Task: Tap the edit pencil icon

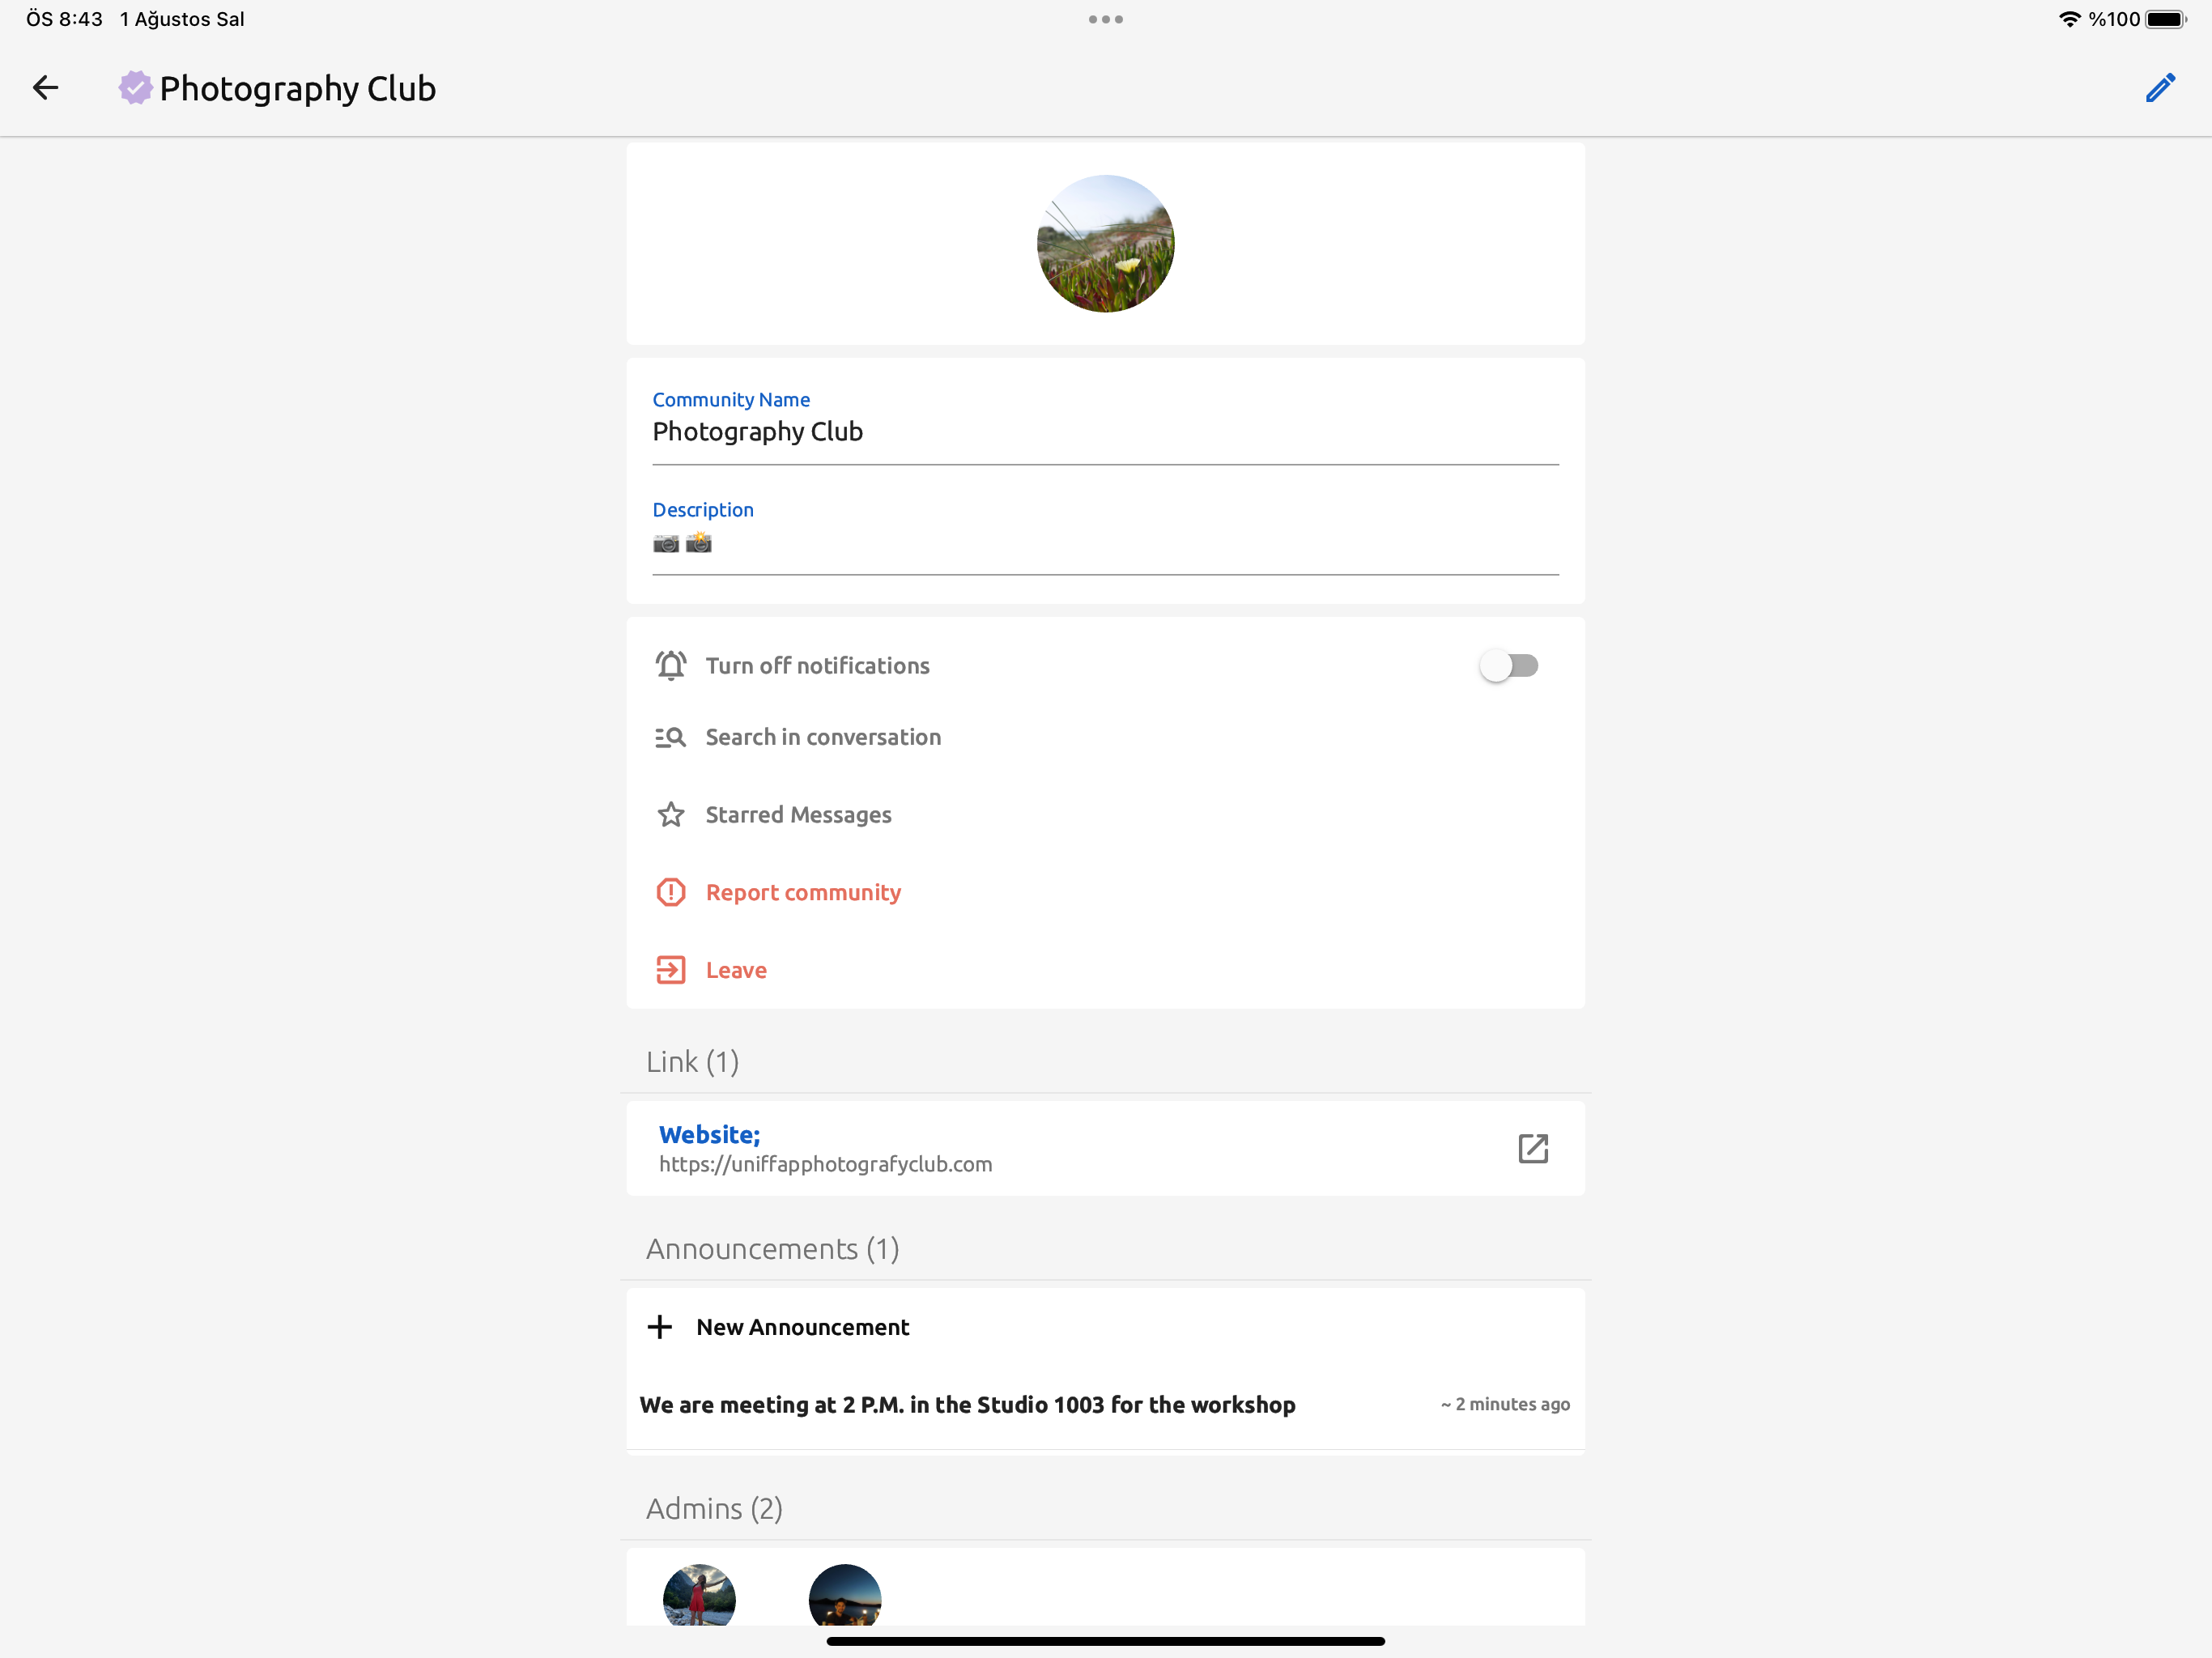Action: pos(2160,88)
